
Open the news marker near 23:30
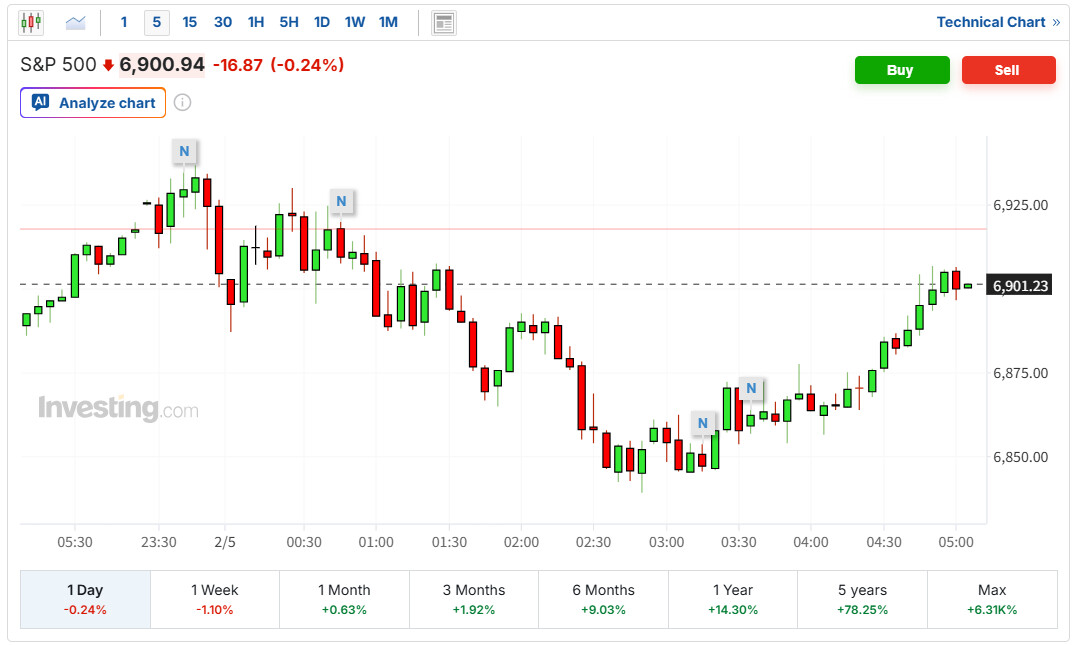point(183,152)
